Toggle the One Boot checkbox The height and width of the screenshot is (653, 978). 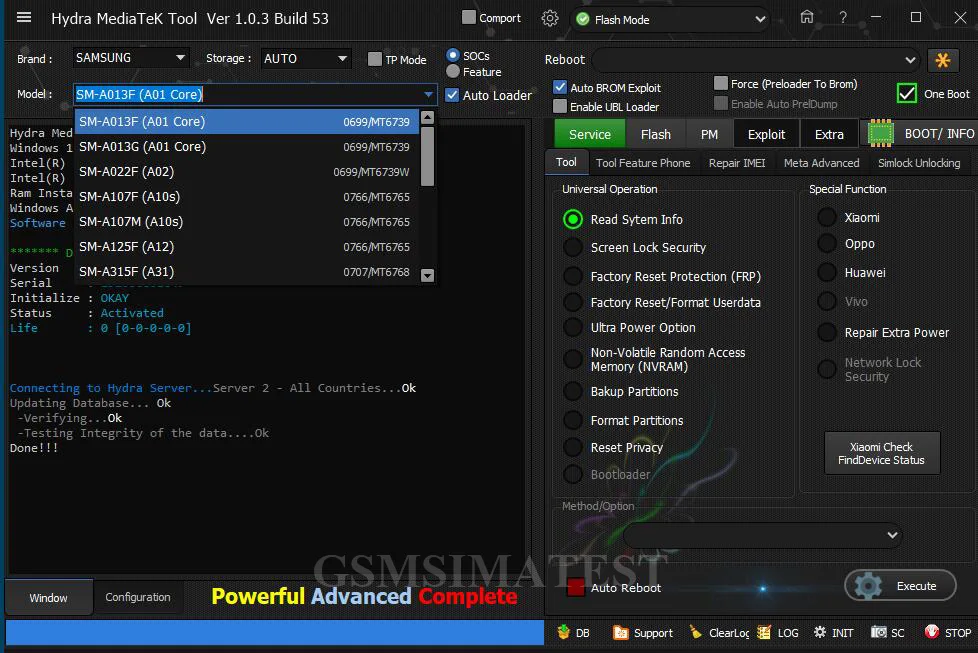coord(906,94)
